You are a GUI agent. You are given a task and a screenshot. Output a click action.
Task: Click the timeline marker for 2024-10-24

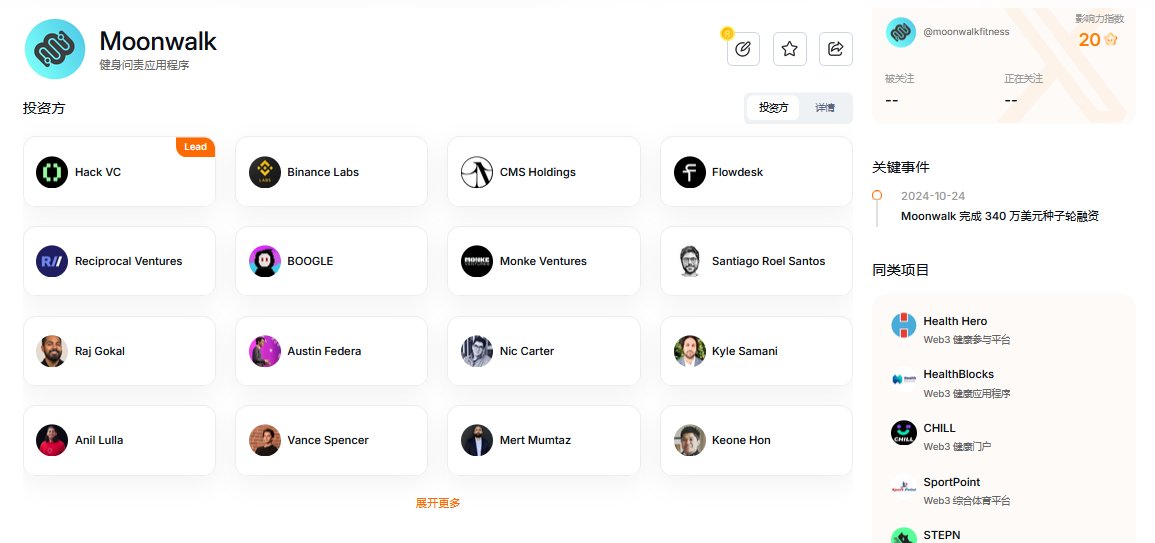tap(877, 195)
